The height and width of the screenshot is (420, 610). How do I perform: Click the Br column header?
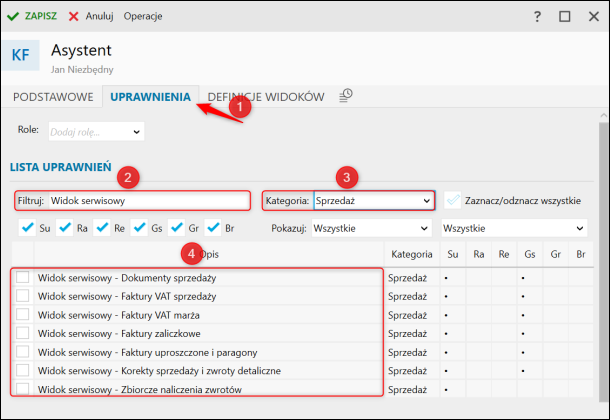click(581, 254)
